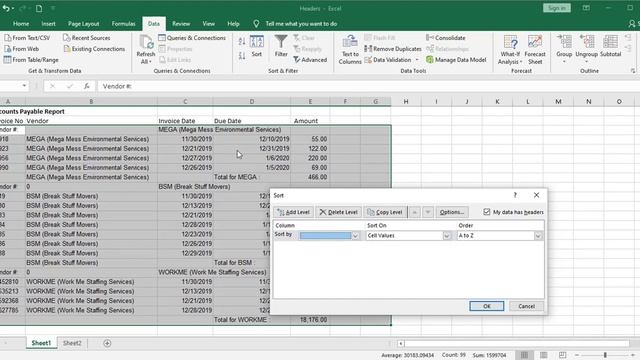Toggle the Filter funnel button
Screen dimensions: 640x360
(281, 46)
